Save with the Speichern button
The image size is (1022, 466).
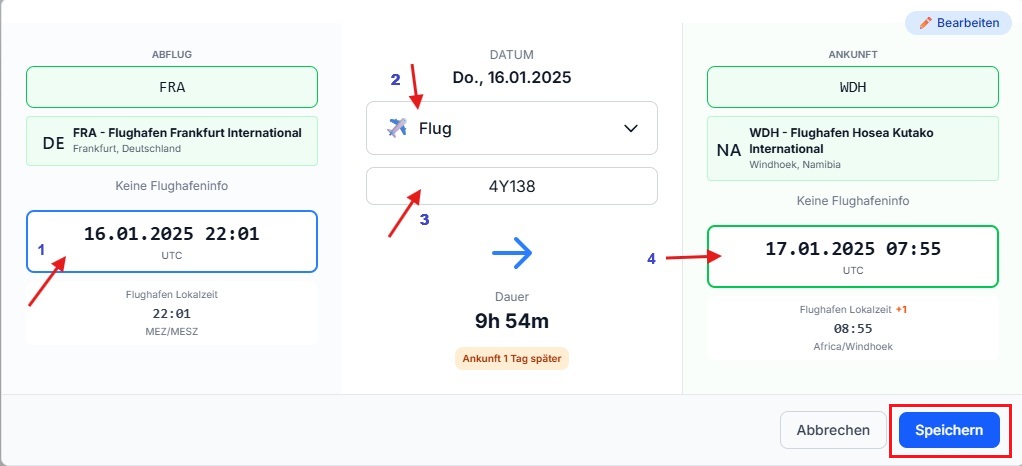[949, 430]
